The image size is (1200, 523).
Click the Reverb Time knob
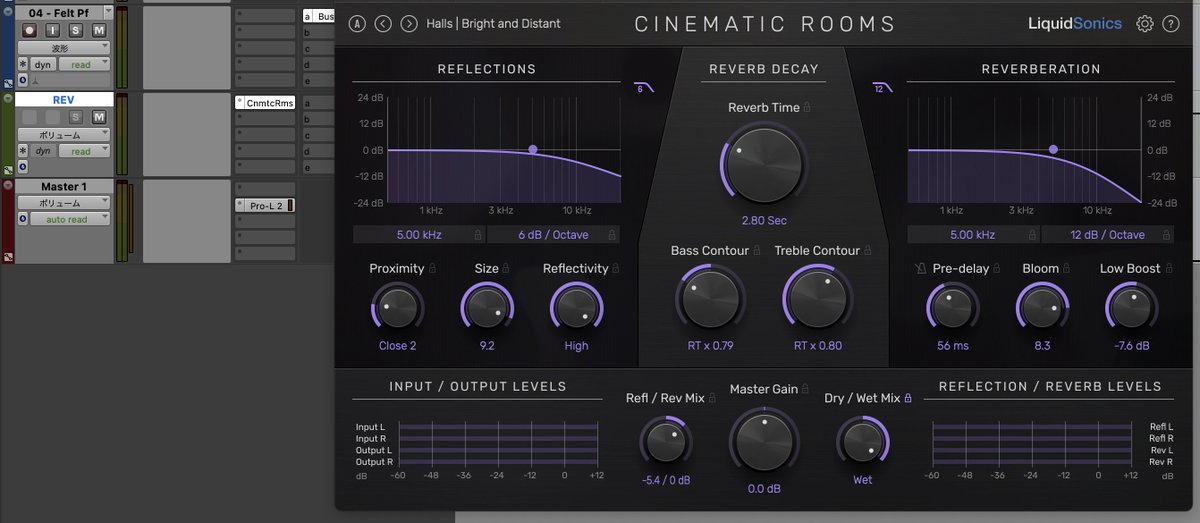point(763,165)
